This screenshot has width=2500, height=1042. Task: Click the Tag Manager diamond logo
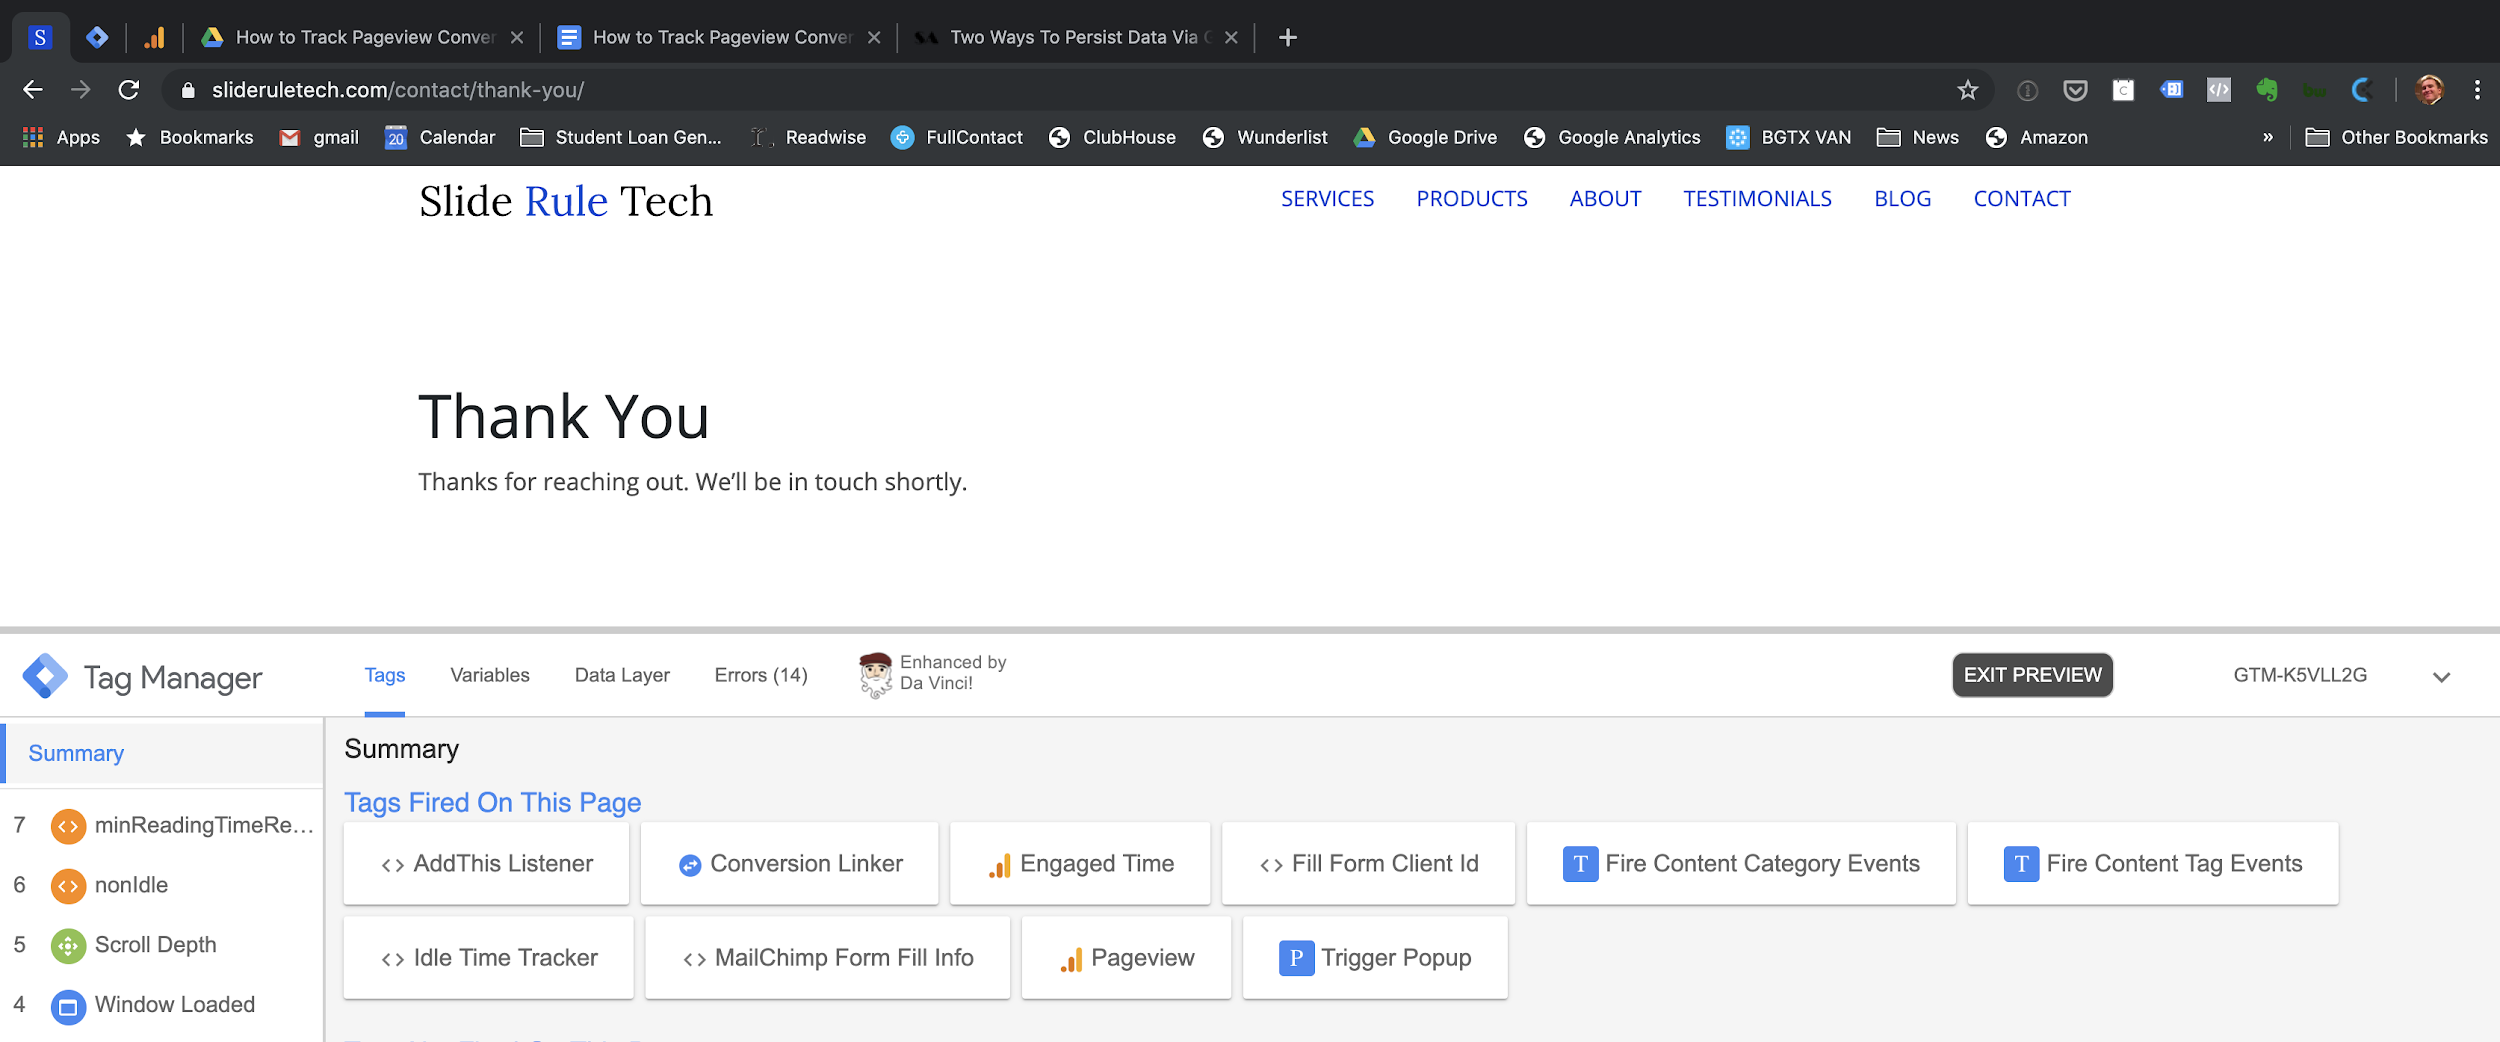tap(45, 677)
